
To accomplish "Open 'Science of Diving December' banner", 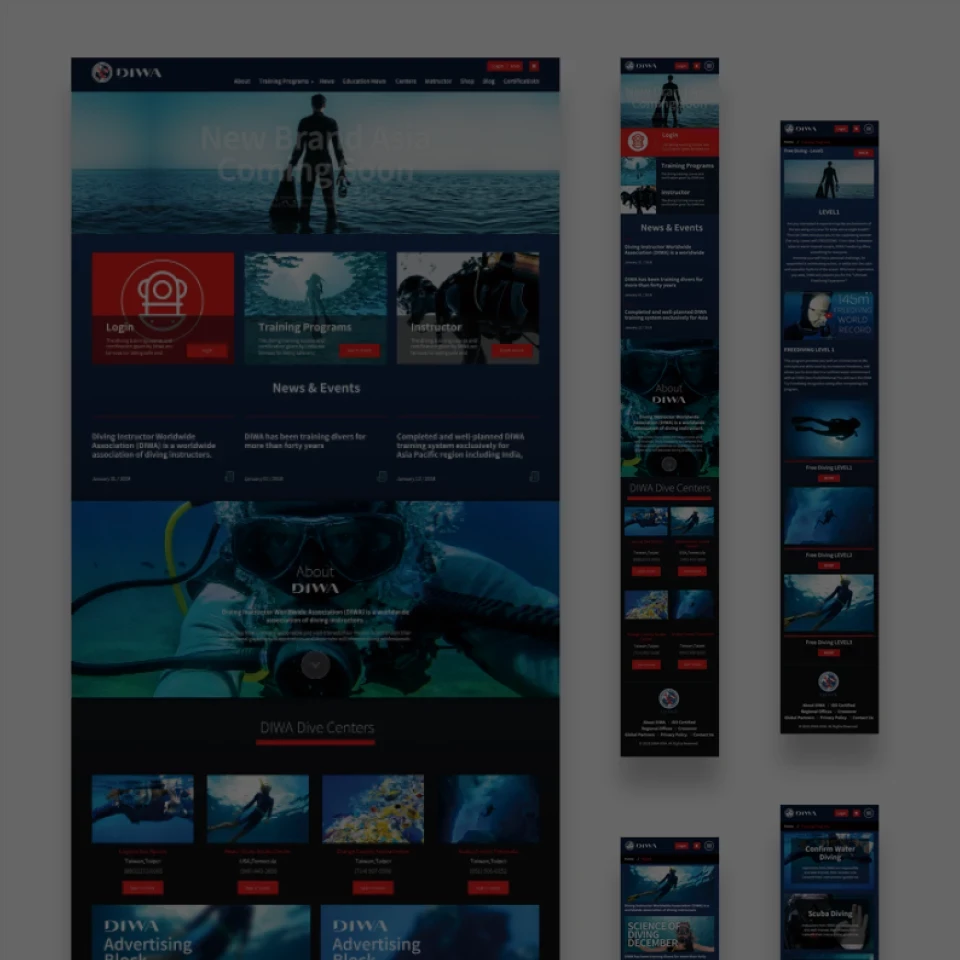I will point(669,934).
